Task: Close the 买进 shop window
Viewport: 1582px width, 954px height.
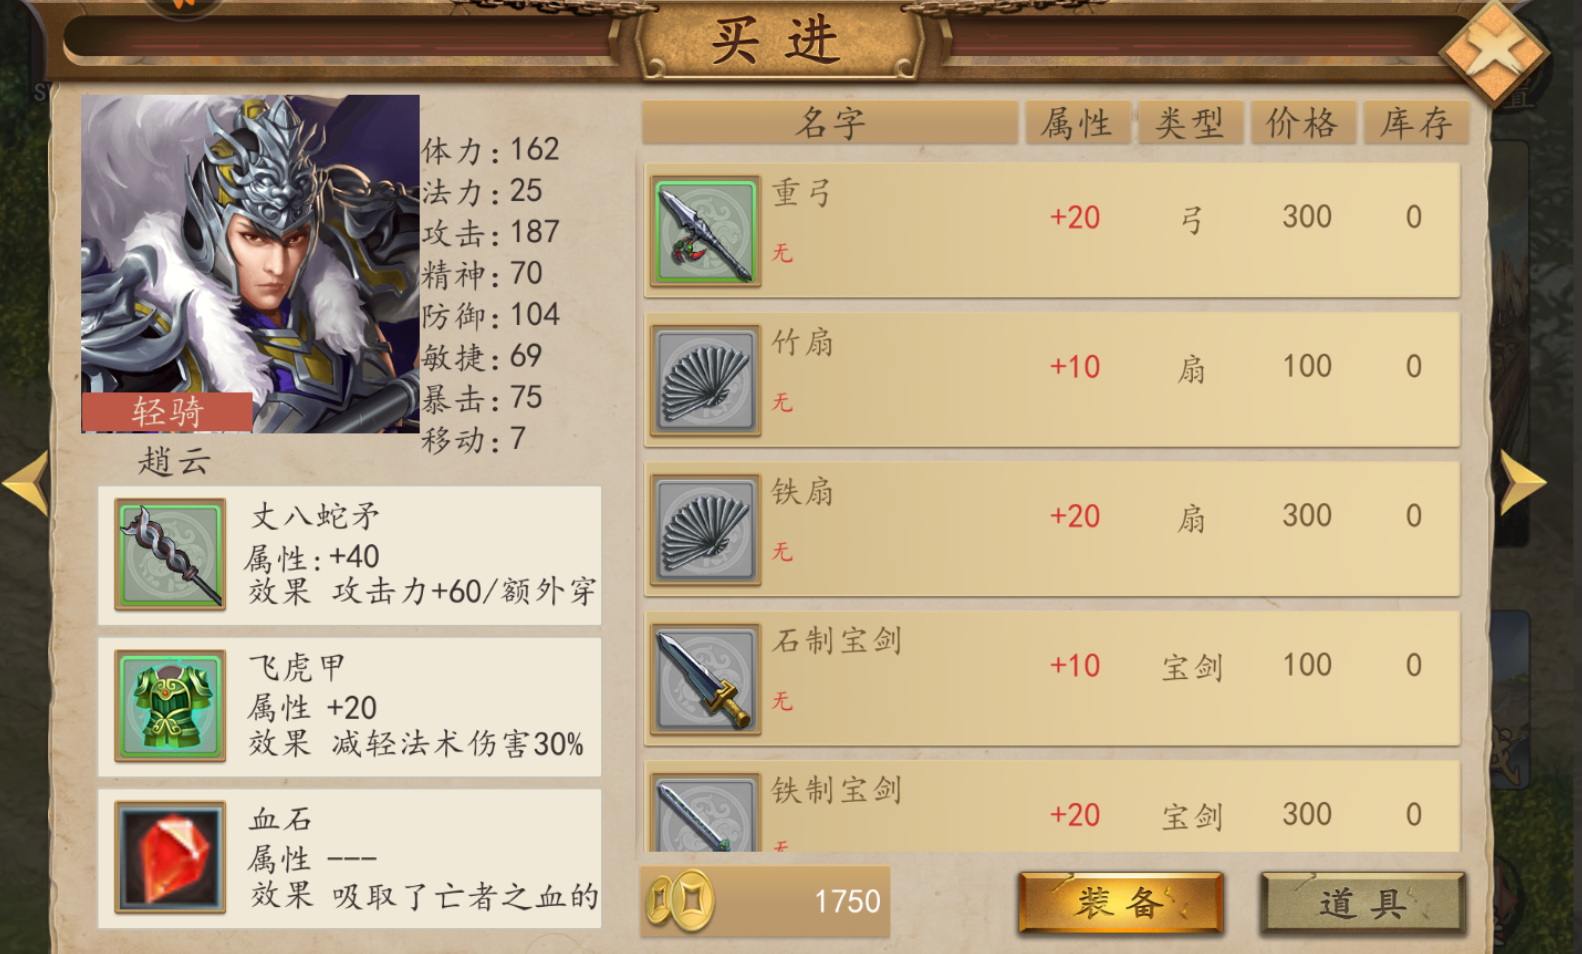Action: tap(1494, 52)
